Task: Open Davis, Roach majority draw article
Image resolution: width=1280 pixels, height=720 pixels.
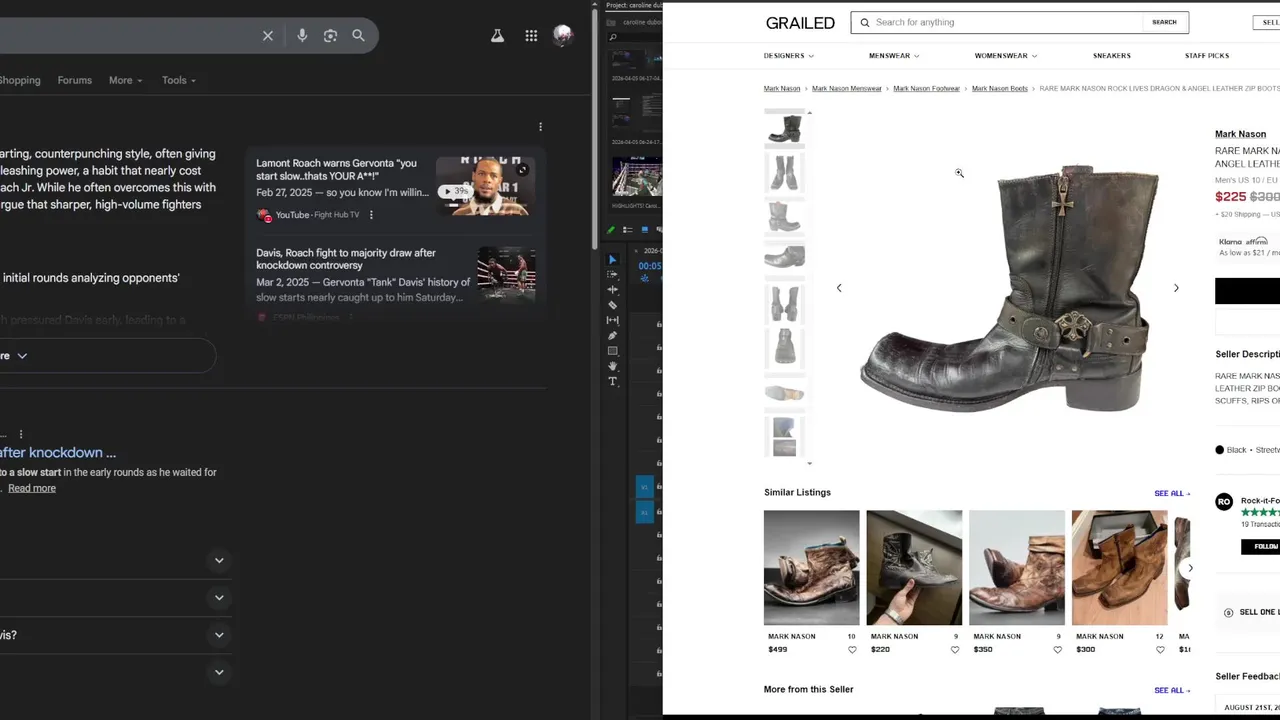Action: pyautogui.click(x=346, y=259)
